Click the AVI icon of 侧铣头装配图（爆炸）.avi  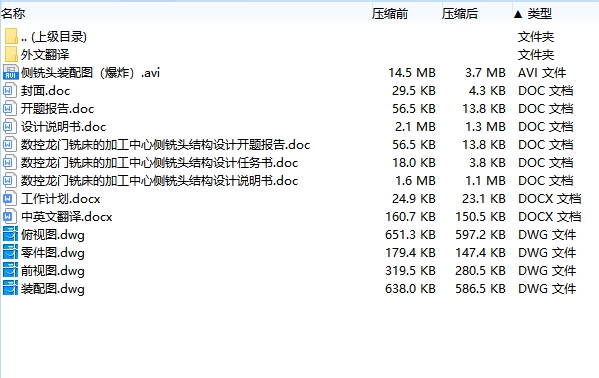[x=11, y=72]
